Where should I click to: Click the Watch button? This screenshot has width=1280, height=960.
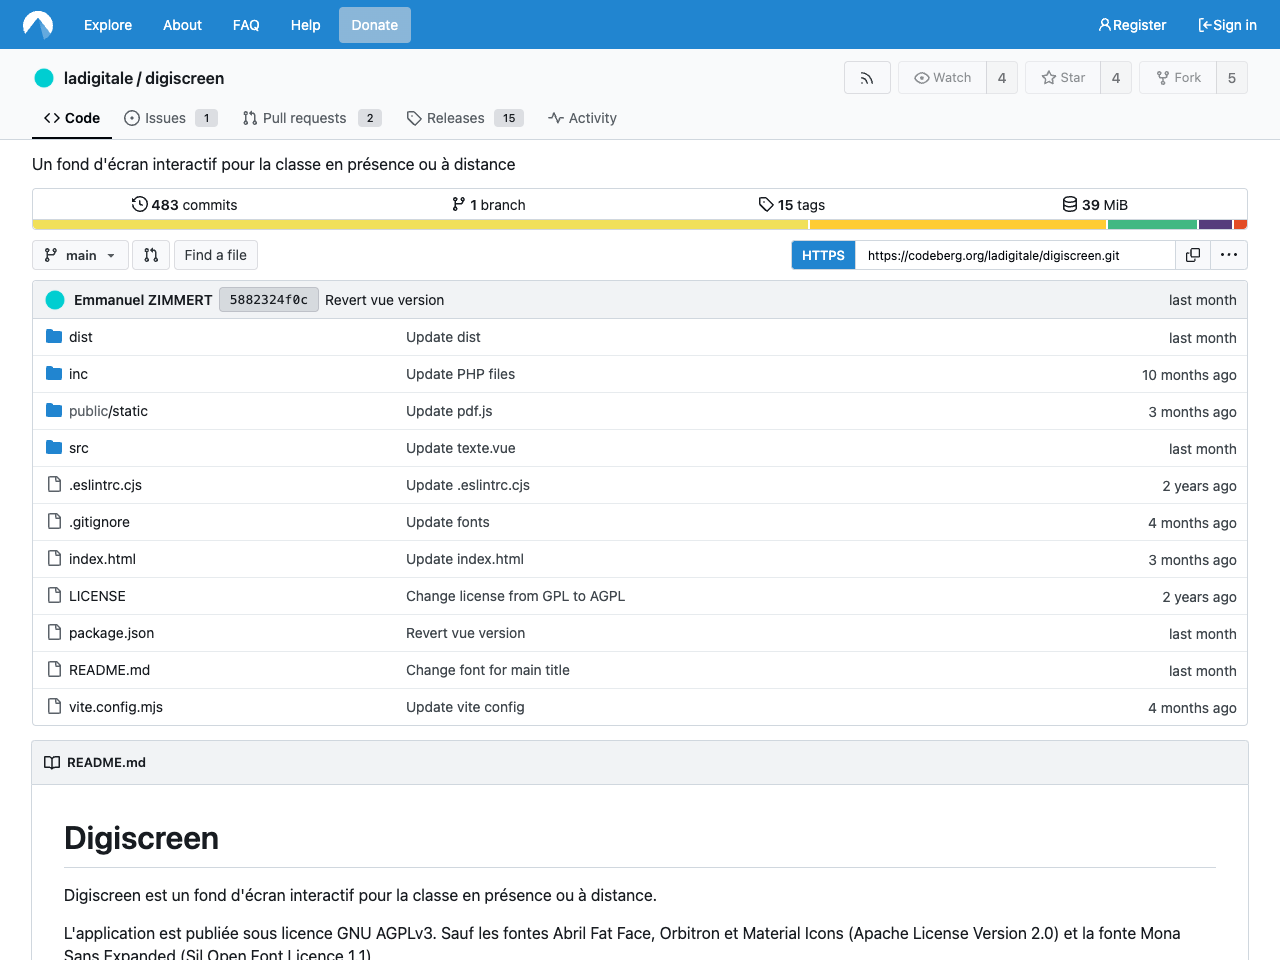942,78
